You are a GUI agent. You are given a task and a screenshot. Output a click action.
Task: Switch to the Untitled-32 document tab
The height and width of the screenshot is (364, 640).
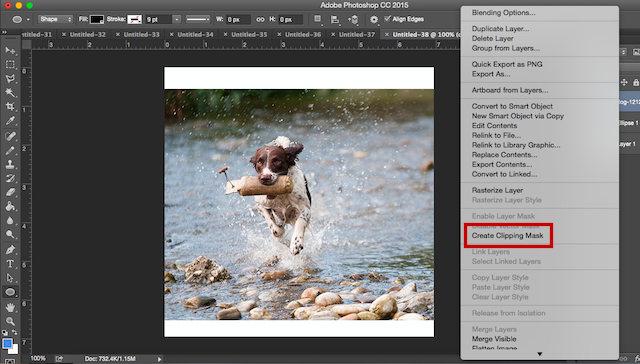(x=87, y=34)
